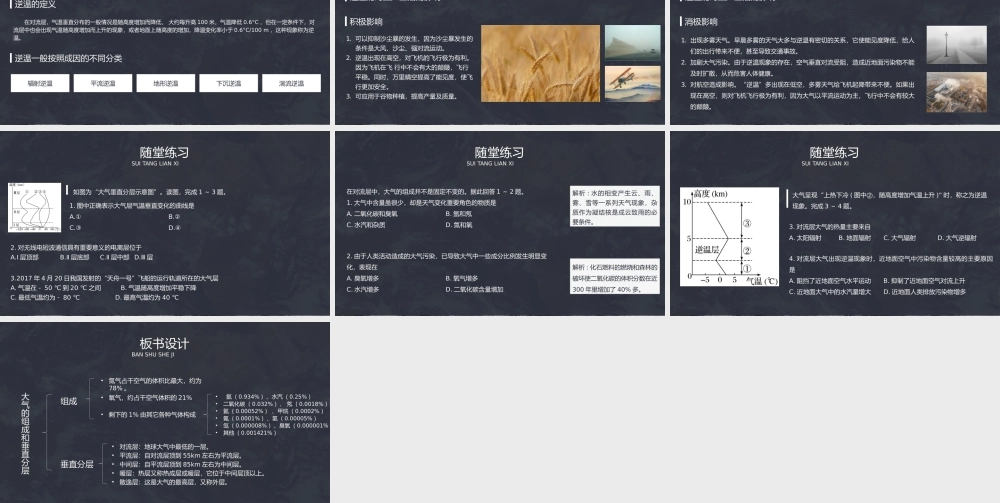Screen dimensions: 1000x503
Task: Select the polluted city aerial photo
Action: 956,92
